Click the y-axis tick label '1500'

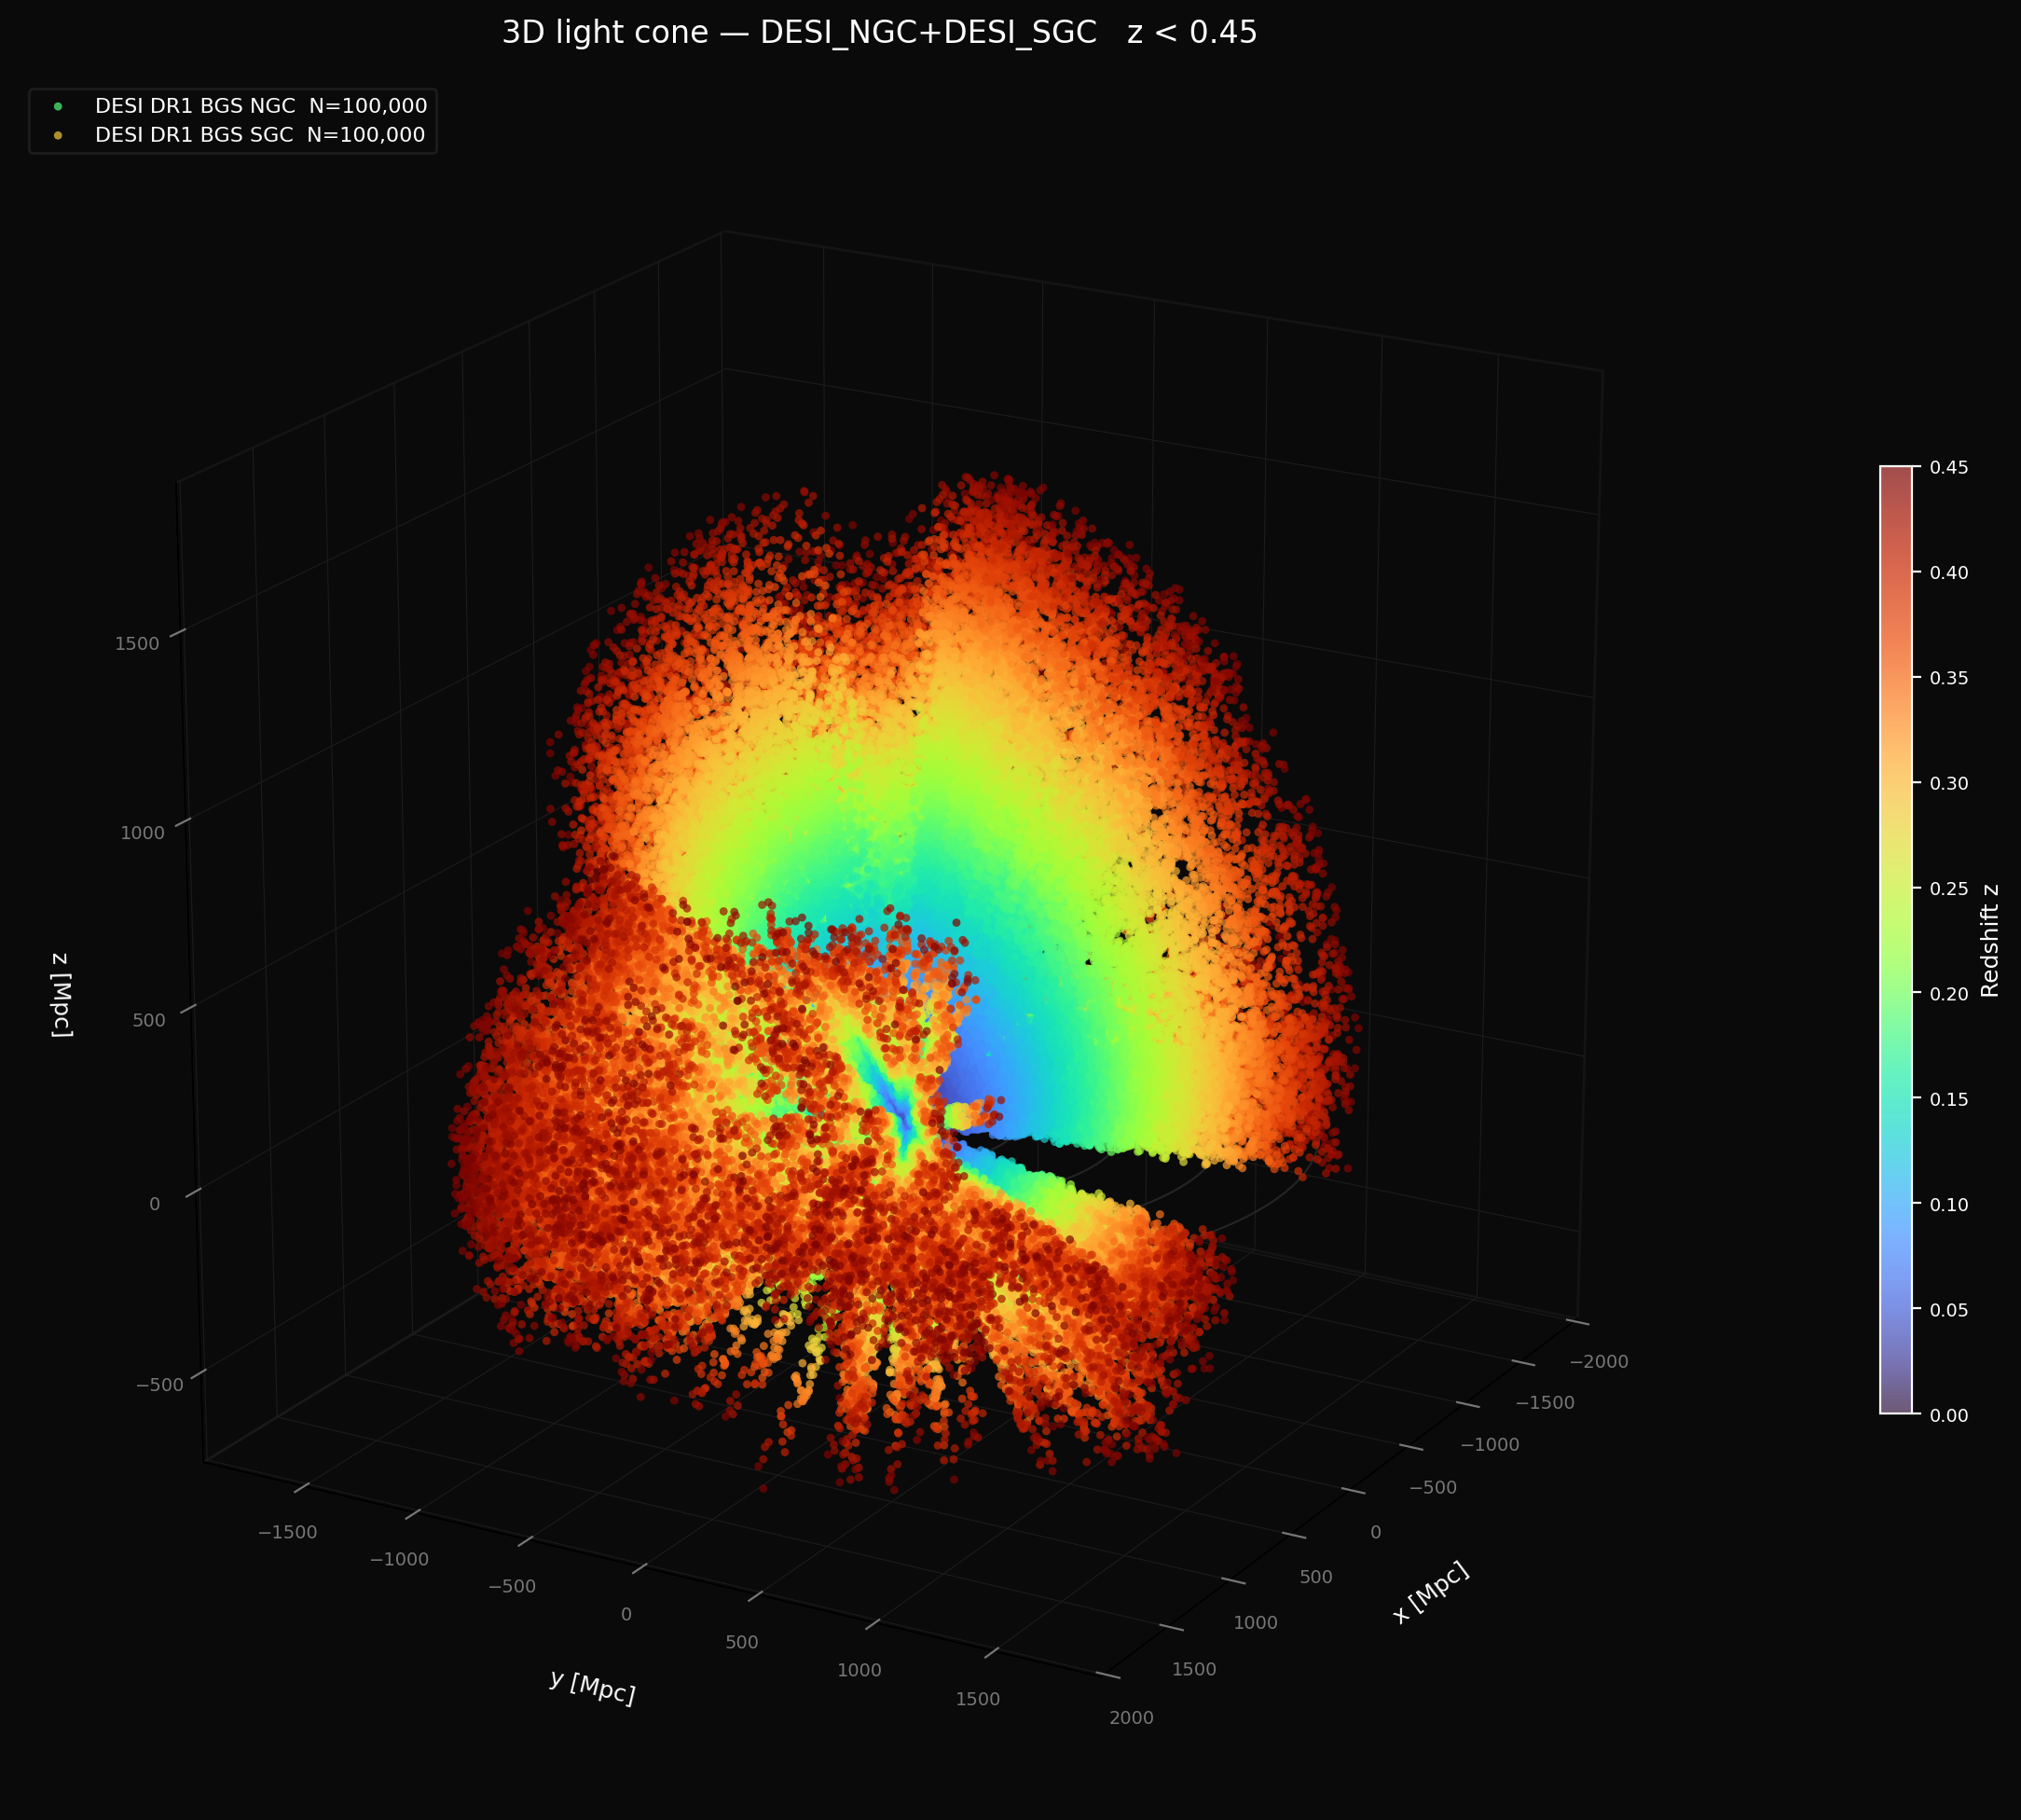[x=977, y=1699]
